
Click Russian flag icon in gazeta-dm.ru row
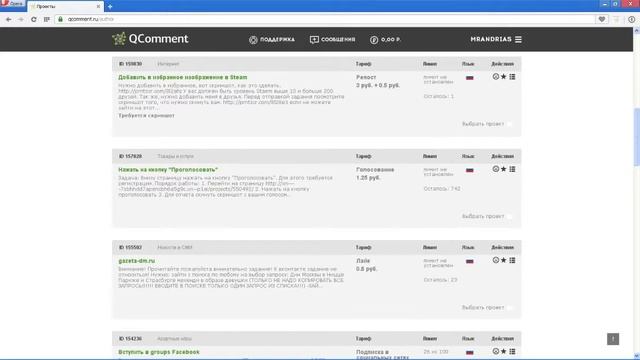pyautogui.click(x=470, y=261)
